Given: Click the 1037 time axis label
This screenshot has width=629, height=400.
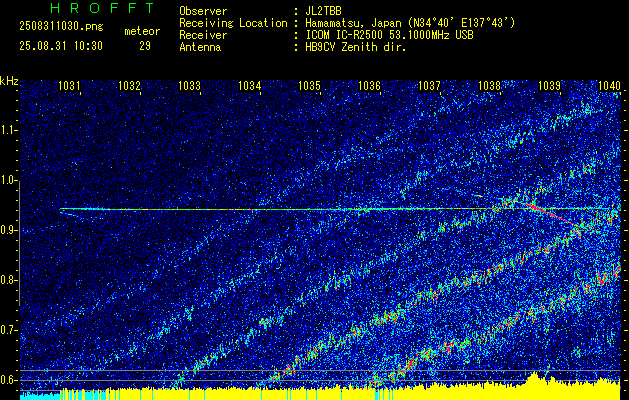Looking at the screenshot, I should point(429,85).
